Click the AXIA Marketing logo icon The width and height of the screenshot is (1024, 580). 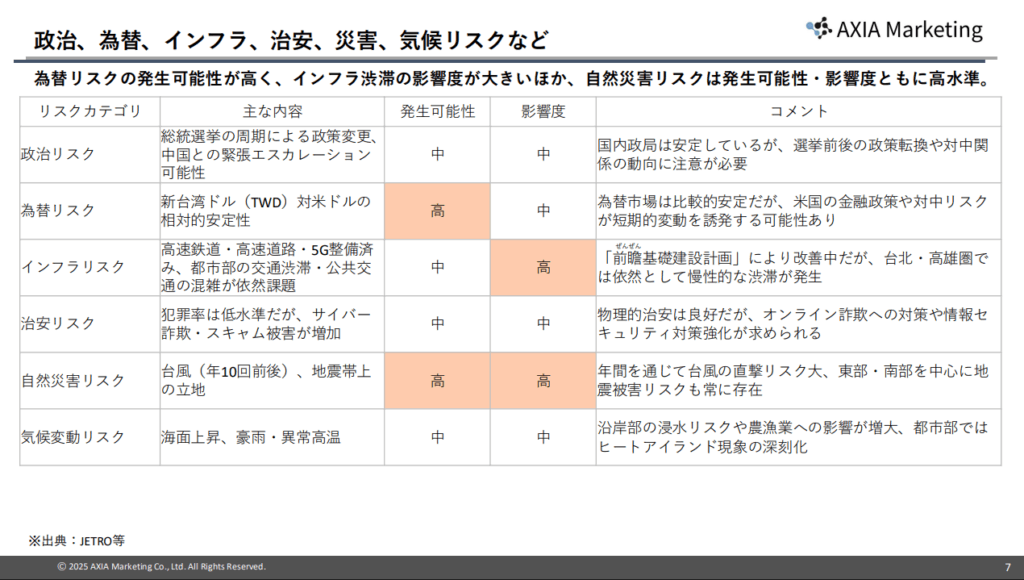(819, 28)
